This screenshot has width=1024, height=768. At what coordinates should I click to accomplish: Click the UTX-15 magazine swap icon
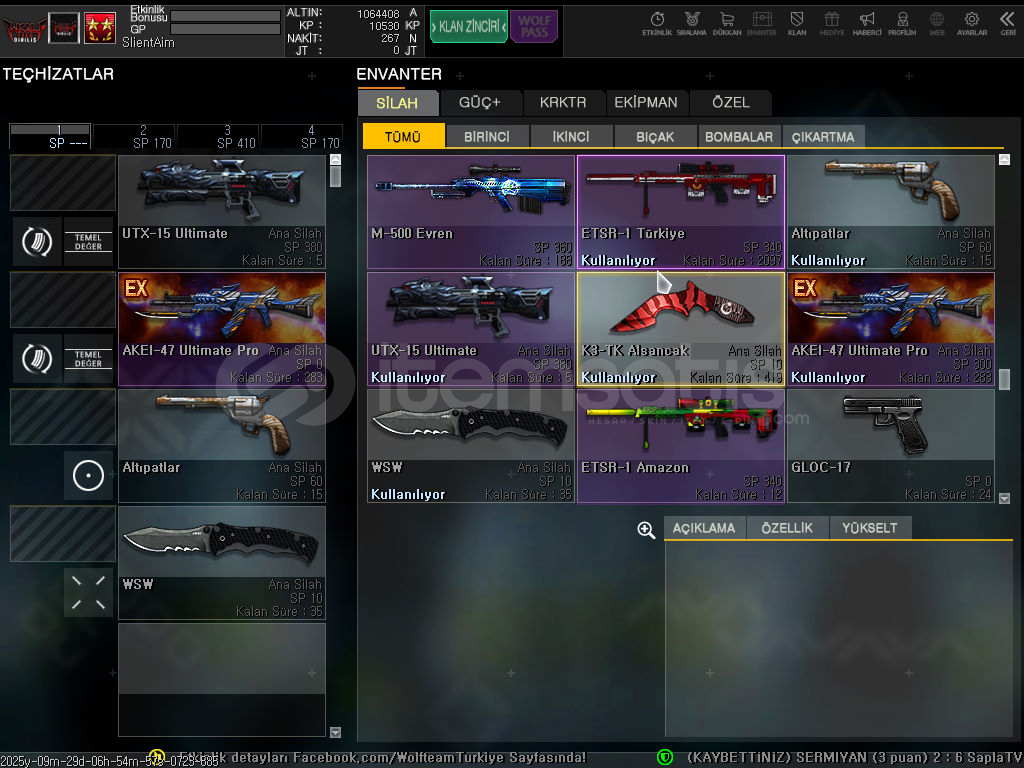tap(37, 242)
